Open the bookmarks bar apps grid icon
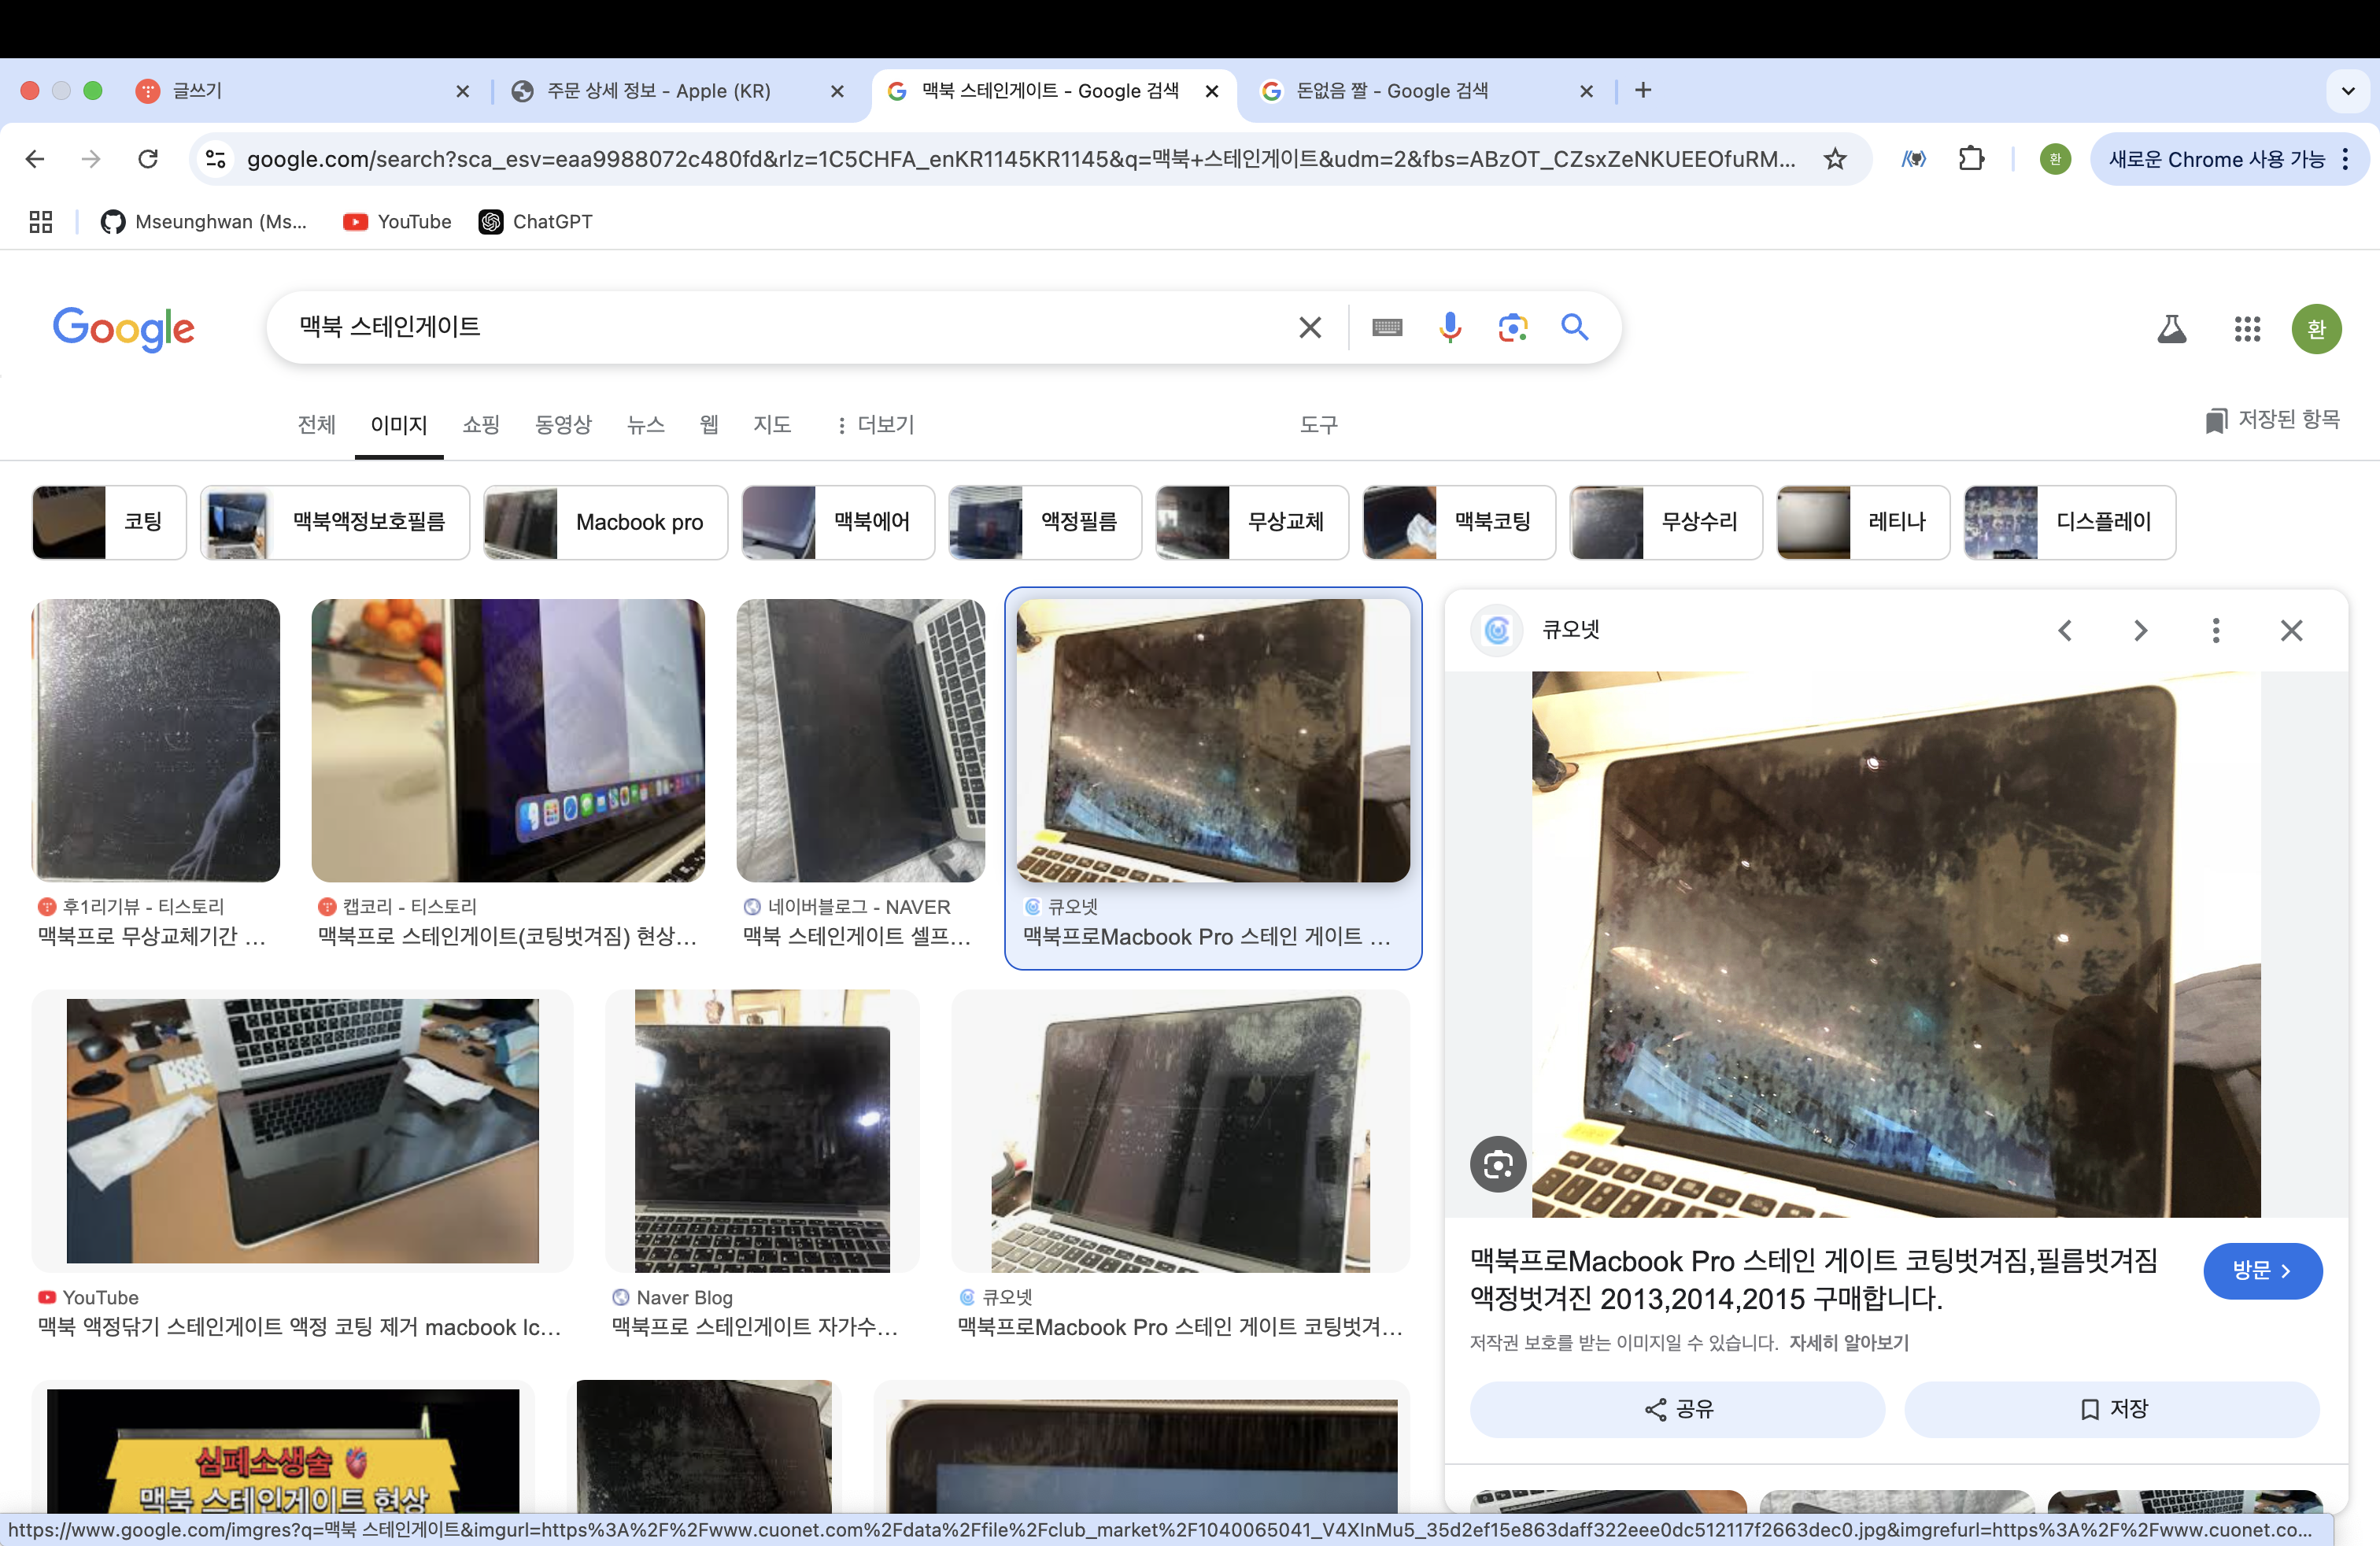This screenshot has height=1546, width=2380. coord(41,222)
